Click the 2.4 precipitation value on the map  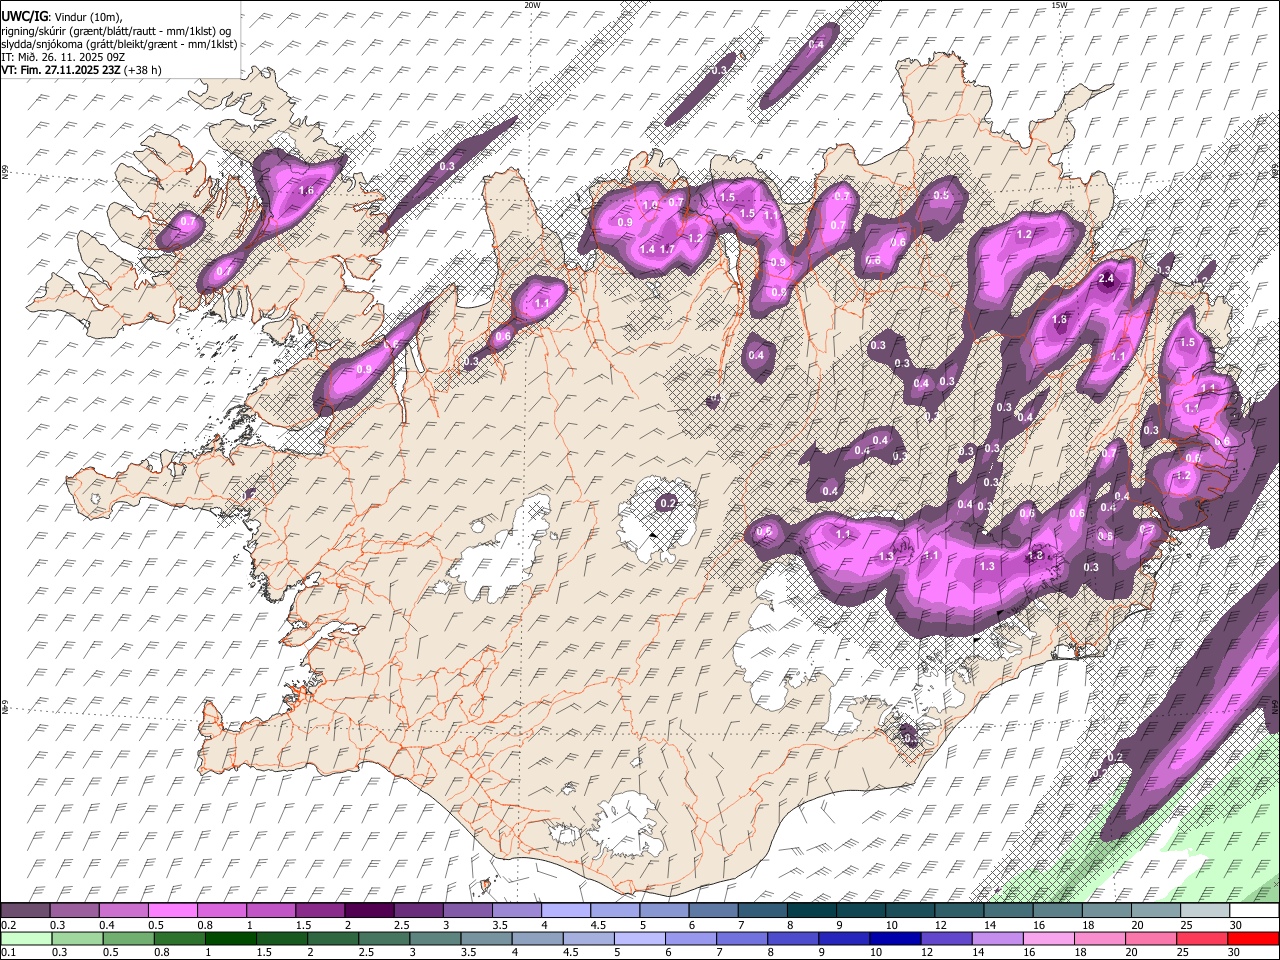pyautogui.click(x=1106, y=279)
